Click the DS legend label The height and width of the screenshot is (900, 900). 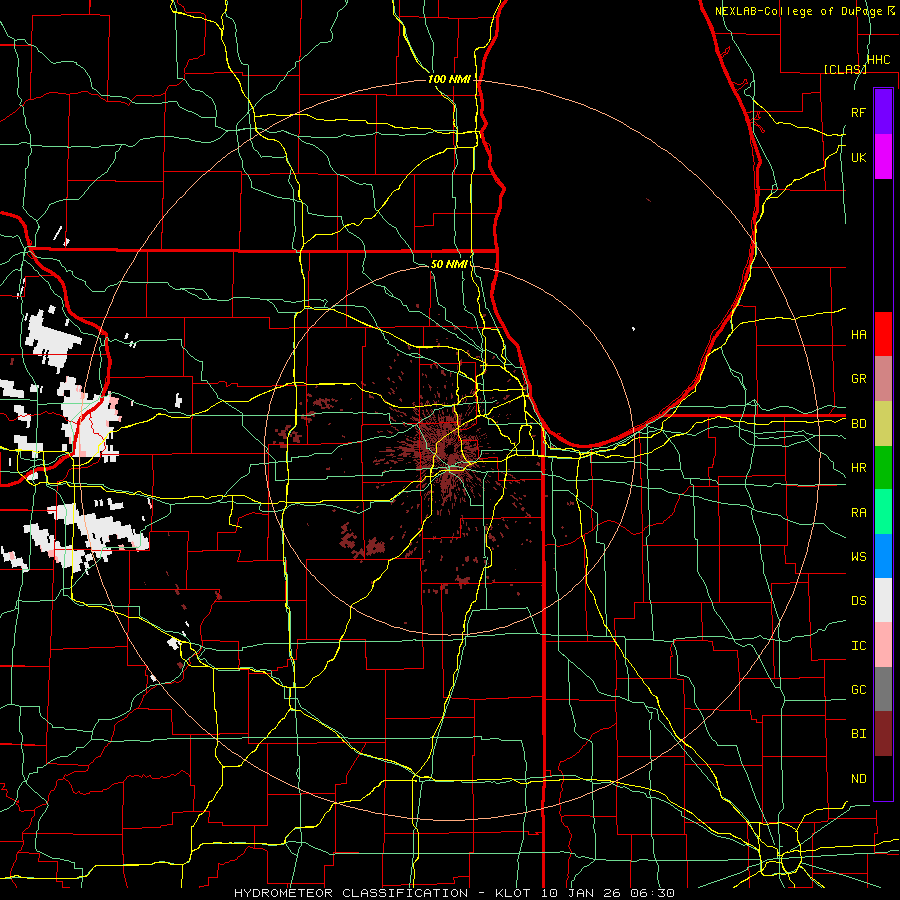858,600
